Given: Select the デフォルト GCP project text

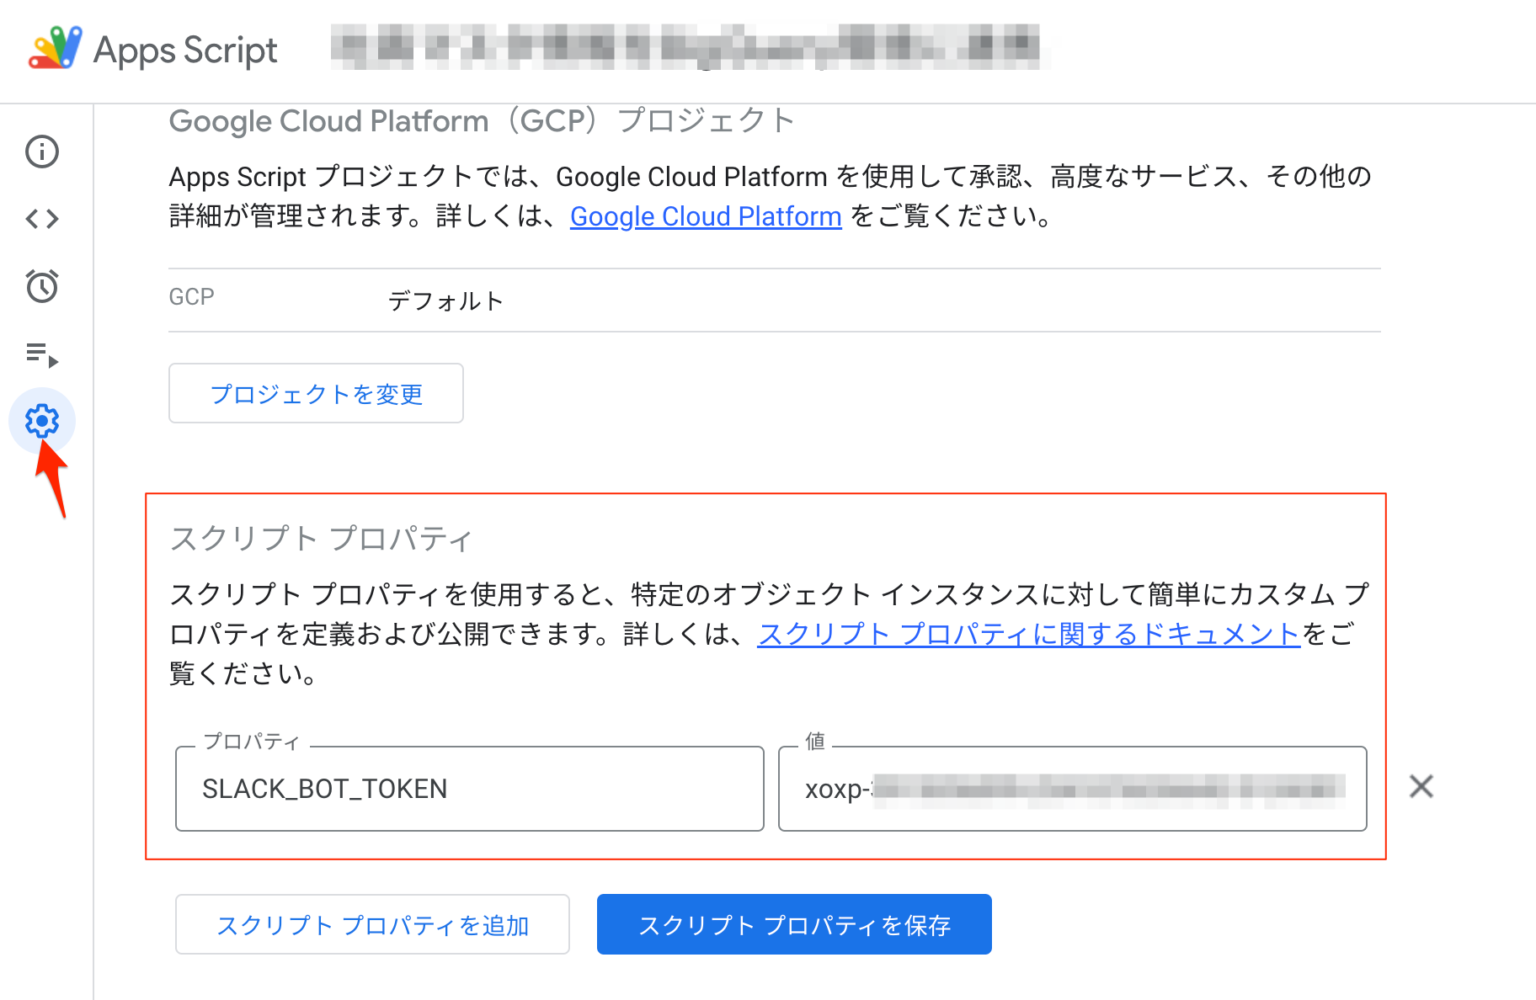Looking at the screenshot, I should (447, 299).
